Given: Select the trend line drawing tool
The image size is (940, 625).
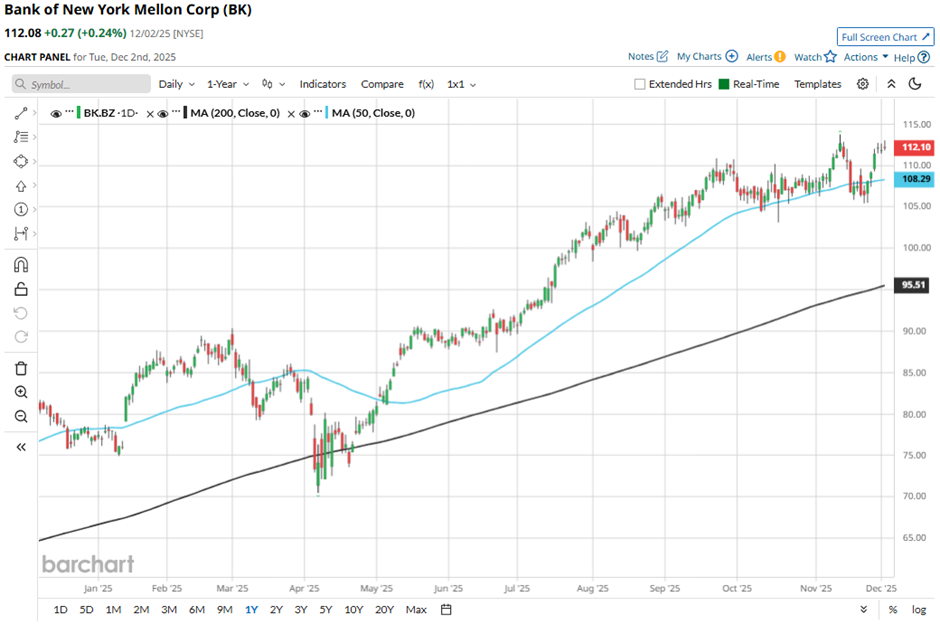Looking at the screenshot, I should point(21,114).
